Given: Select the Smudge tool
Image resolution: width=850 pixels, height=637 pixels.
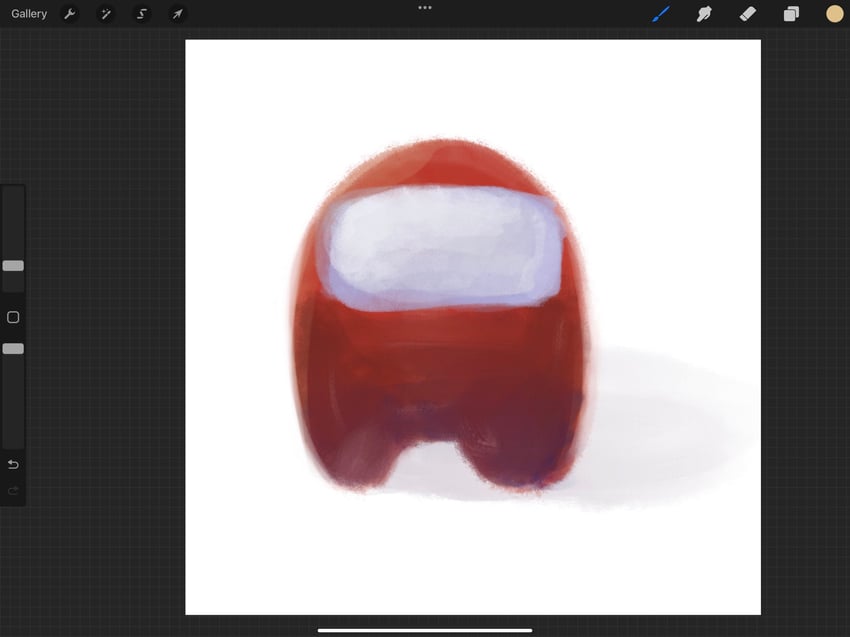Looking at the screenshot, I should point(704,14).
